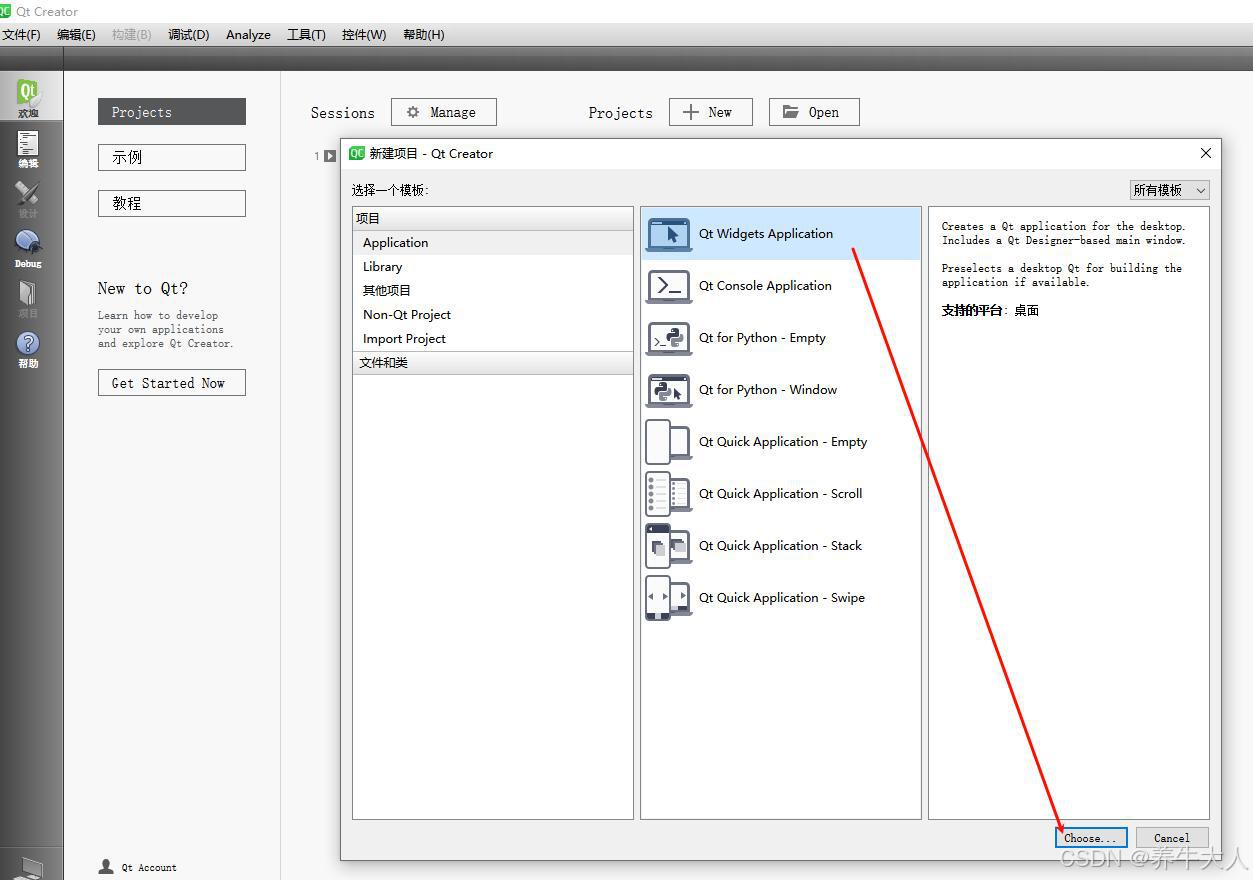Select Qt Quick Application - Stack icon

669,546
